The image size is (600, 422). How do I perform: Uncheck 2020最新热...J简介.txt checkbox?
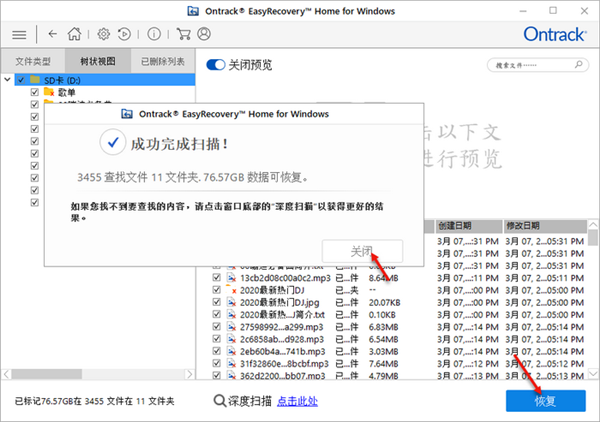pyautogui.click(x=217, y=314)
